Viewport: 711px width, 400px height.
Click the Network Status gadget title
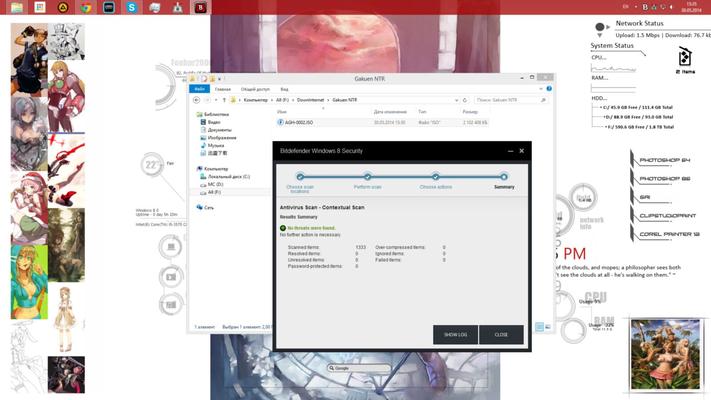[639, 23]
